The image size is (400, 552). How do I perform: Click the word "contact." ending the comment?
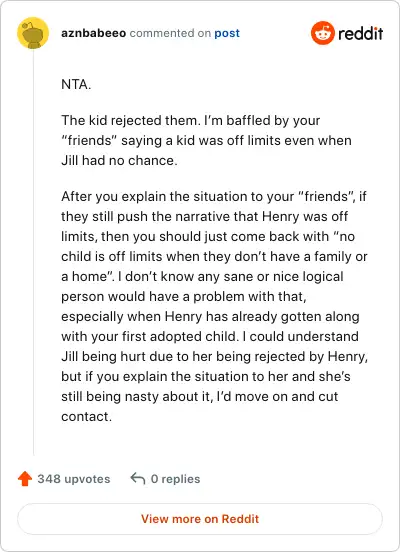(87, 416)
